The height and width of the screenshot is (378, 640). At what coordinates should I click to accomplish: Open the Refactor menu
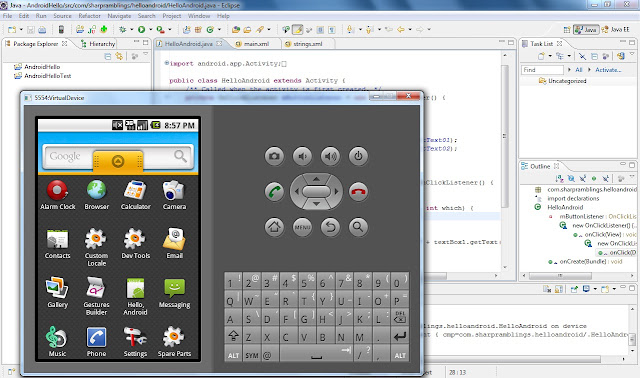coord(89,16)
